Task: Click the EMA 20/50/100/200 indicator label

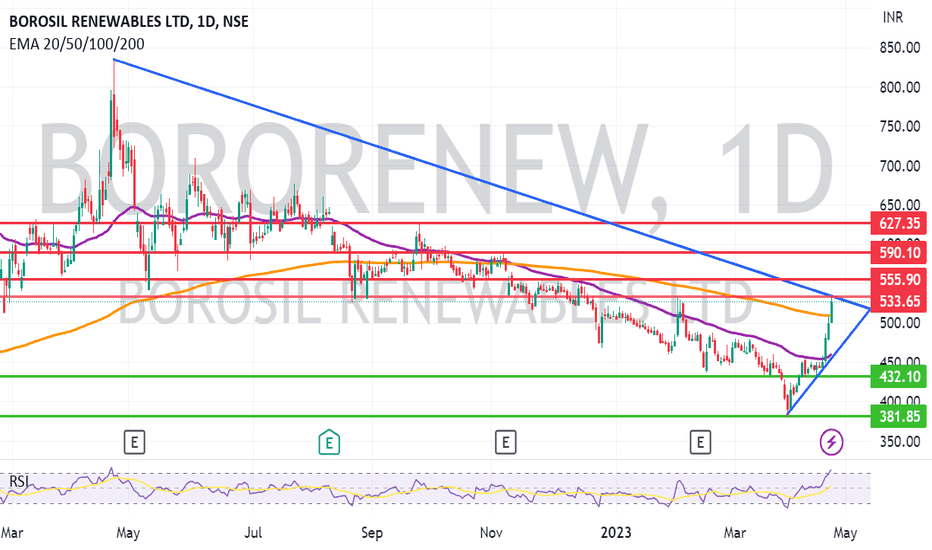Action: point(77,44)
